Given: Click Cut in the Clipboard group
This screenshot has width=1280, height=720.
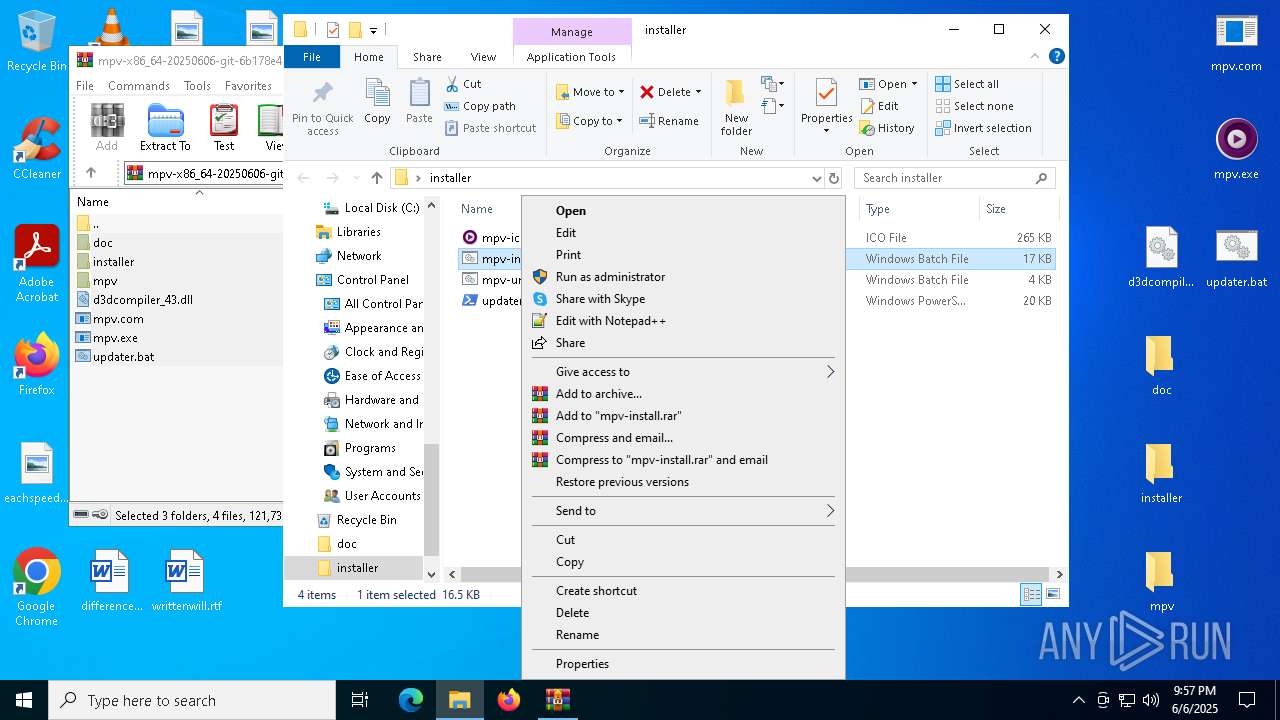Looking at the screenshot, I should [463, 84].
